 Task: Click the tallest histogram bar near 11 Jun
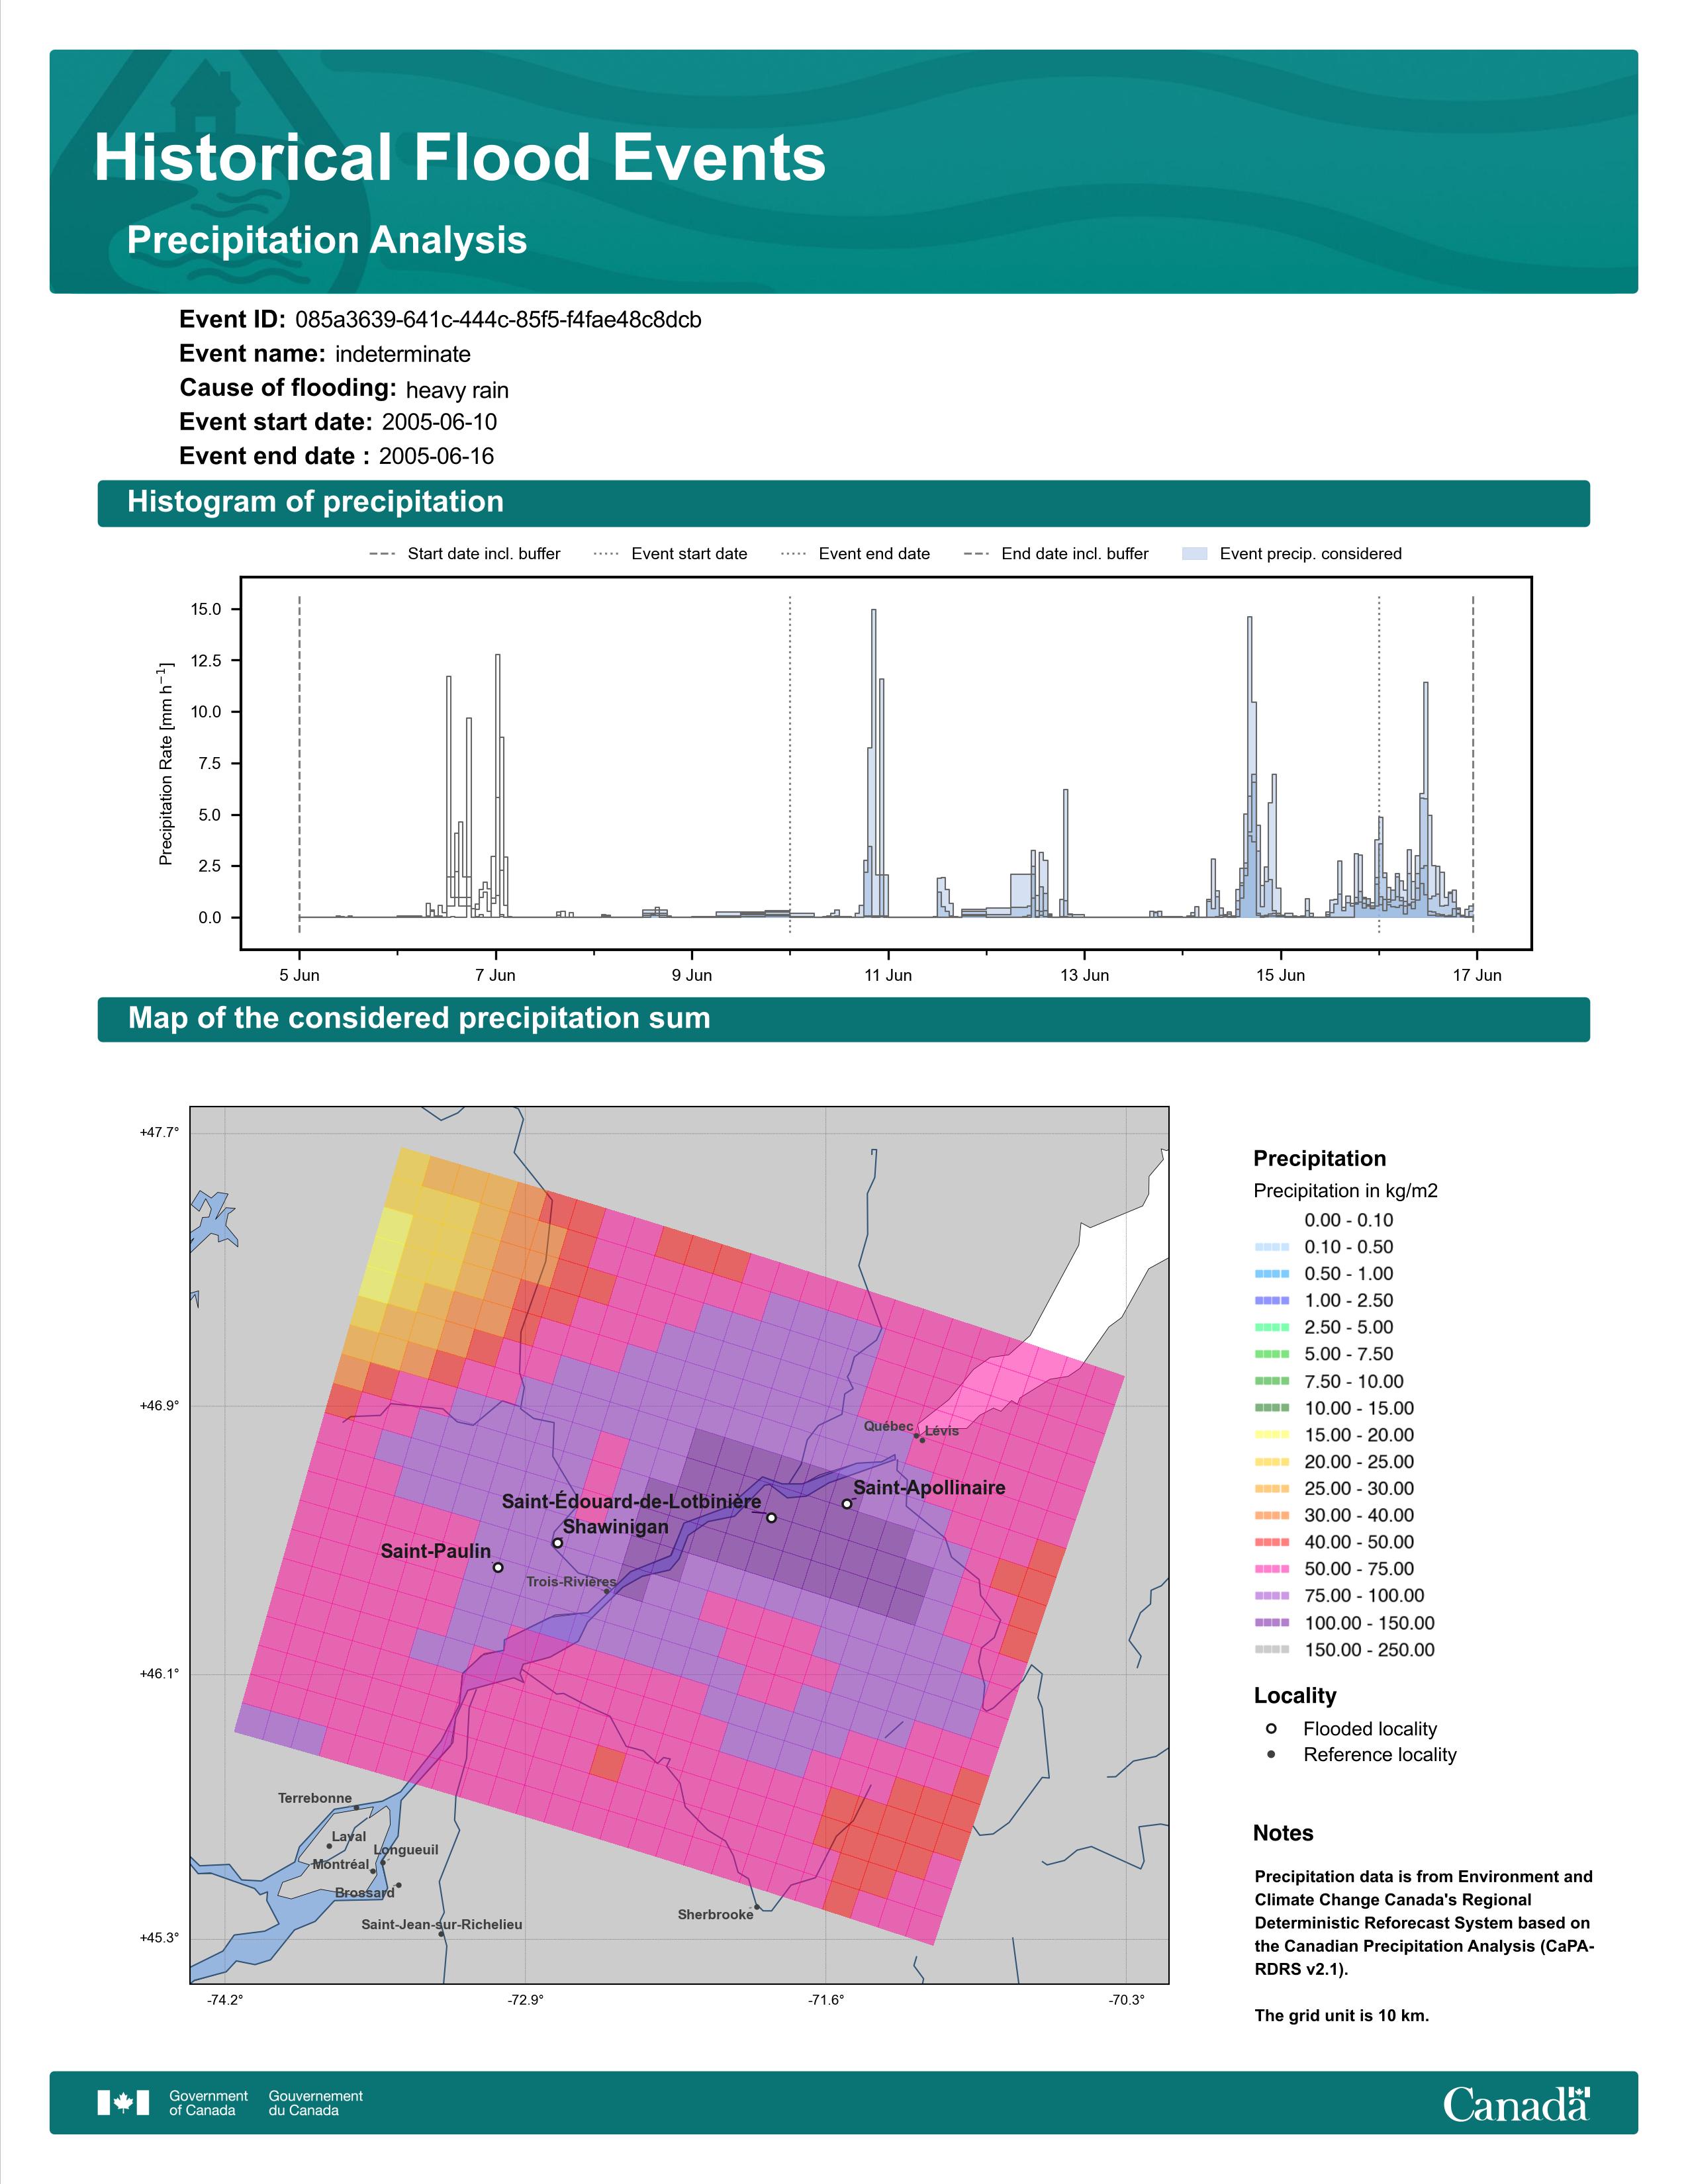click(874, 762)
